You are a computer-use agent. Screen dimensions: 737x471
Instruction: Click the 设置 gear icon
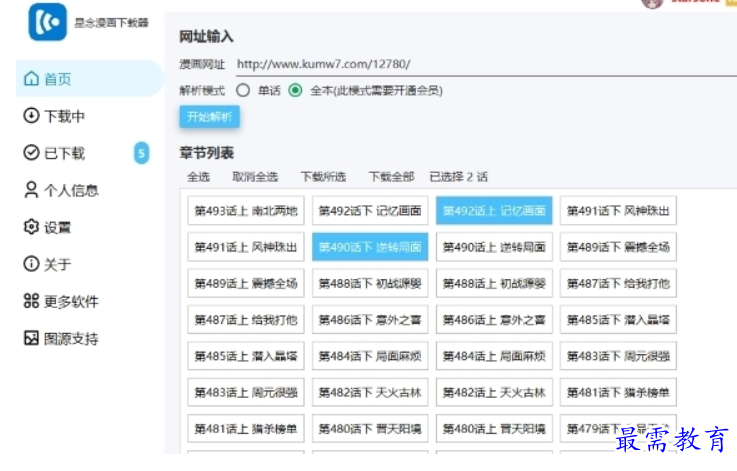[31, 227]
